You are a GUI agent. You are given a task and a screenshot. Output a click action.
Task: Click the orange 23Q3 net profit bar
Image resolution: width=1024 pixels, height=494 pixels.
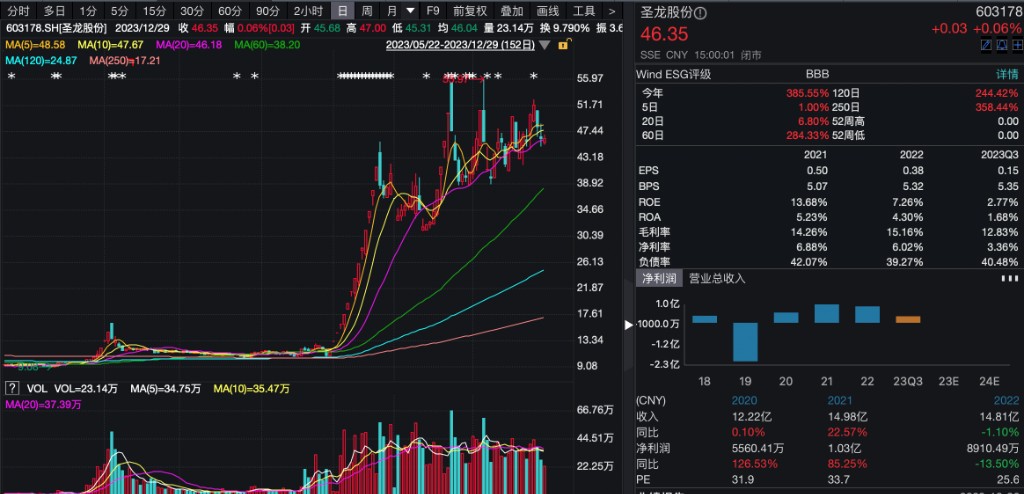[908, 320]
